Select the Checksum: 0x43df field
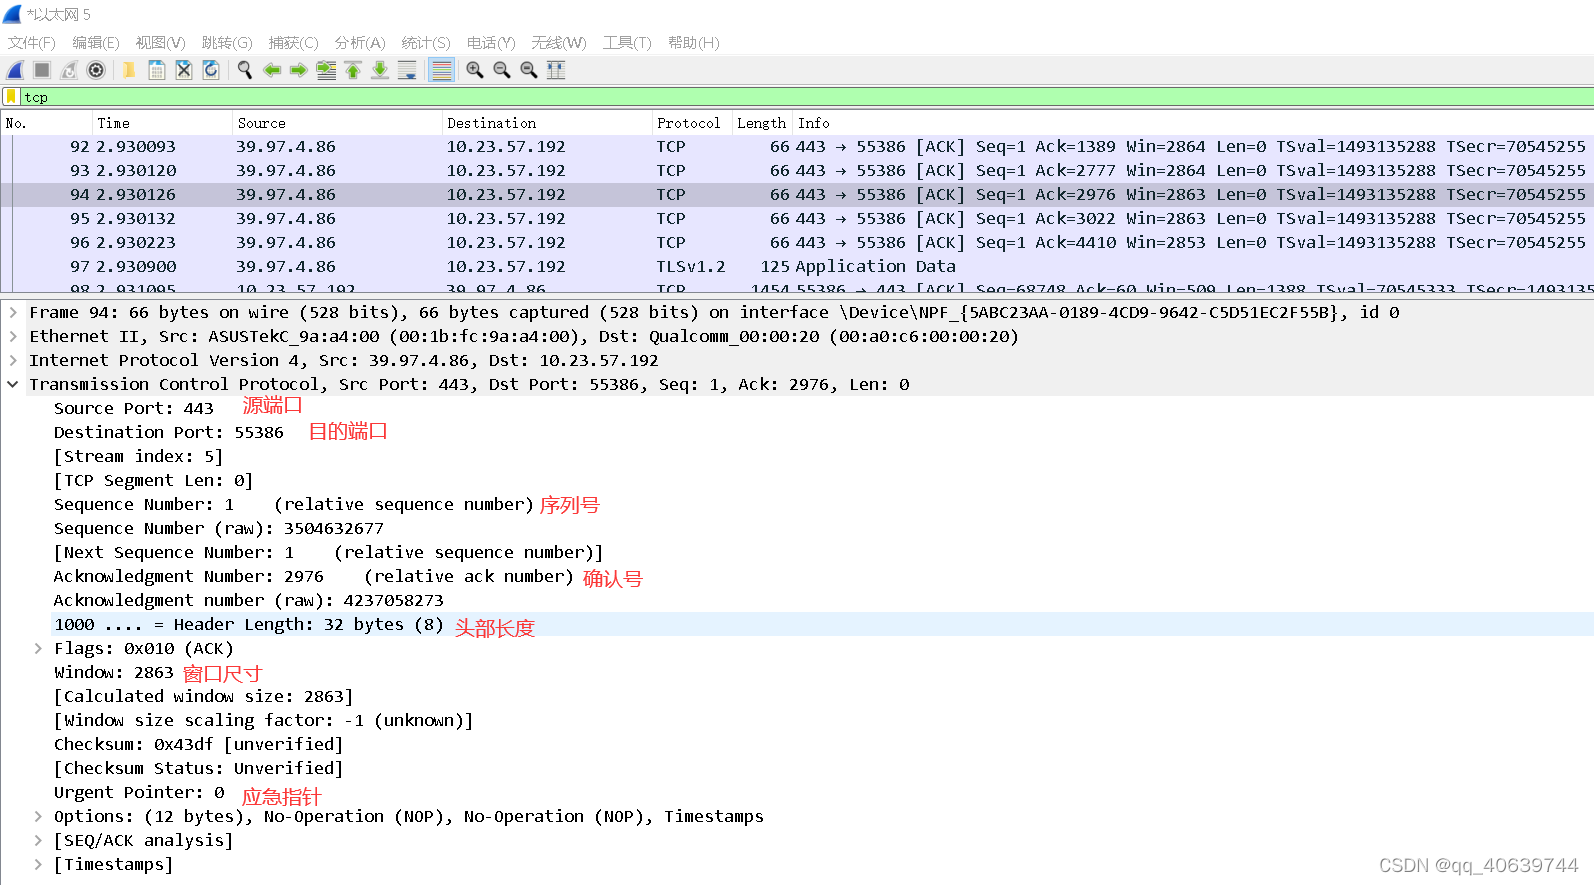 coord(198,745)
